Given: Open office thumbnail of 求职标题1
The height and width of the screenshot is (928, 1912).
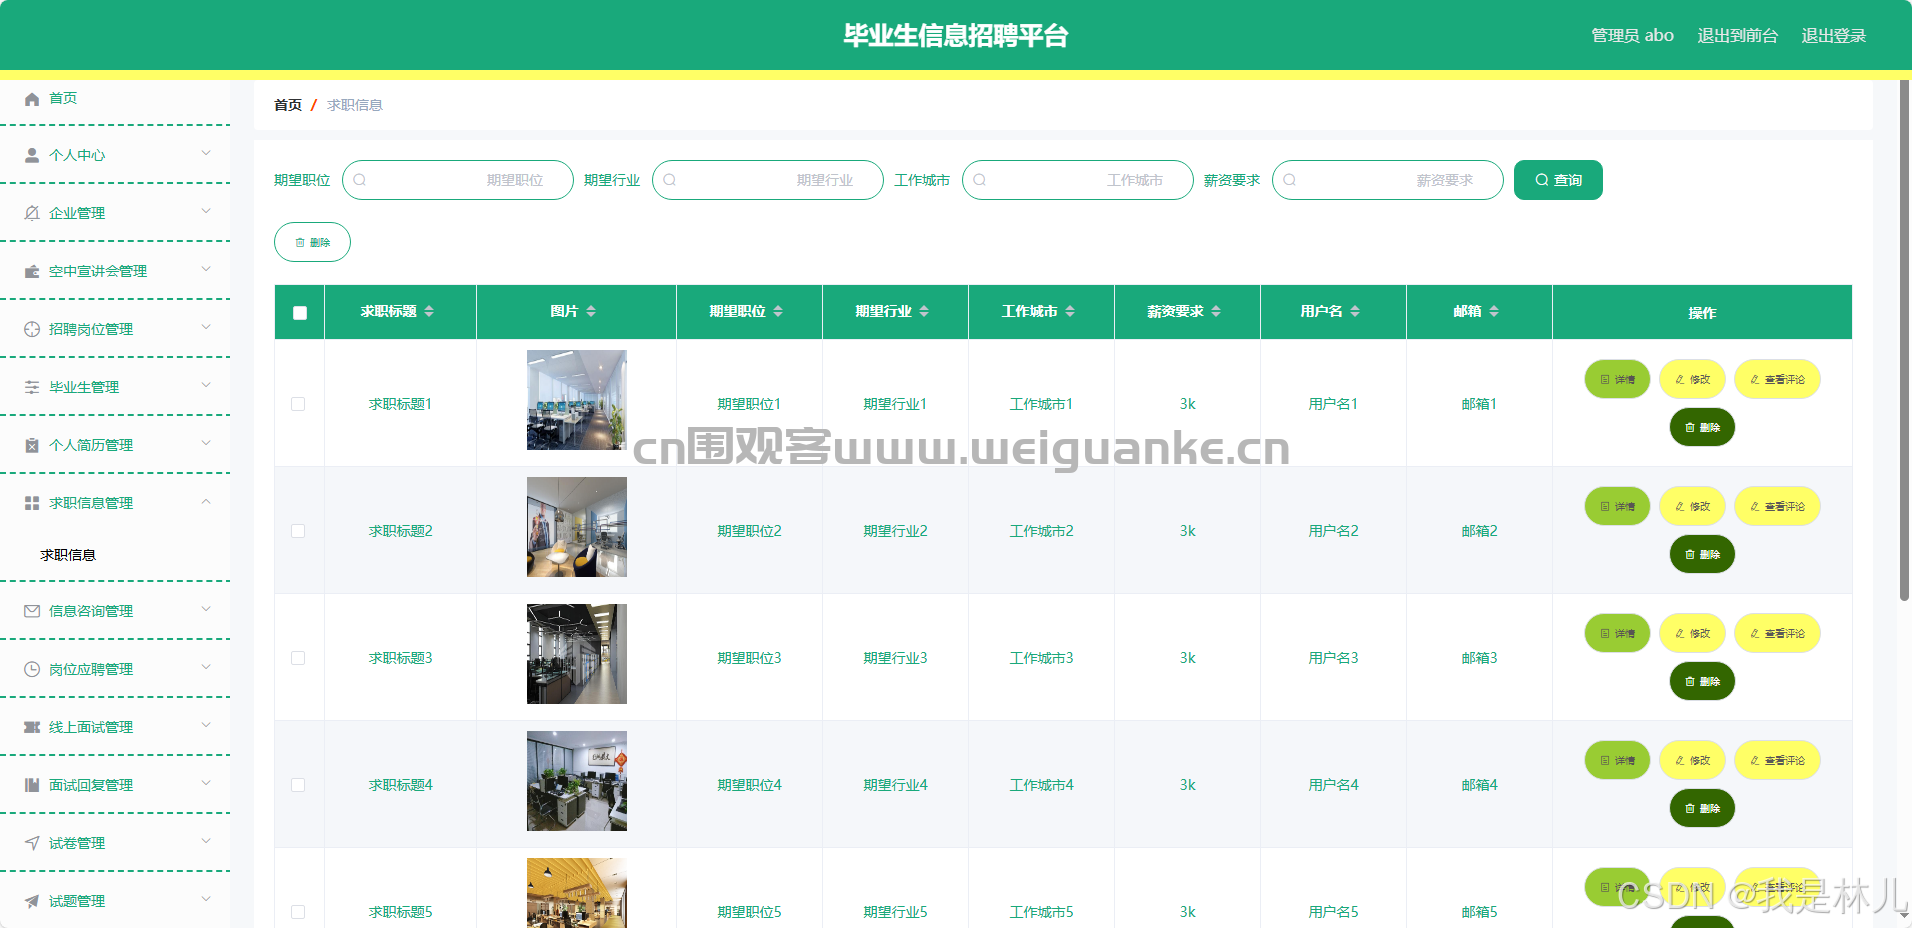Looking at the screenshot, I should click(577, 400).
